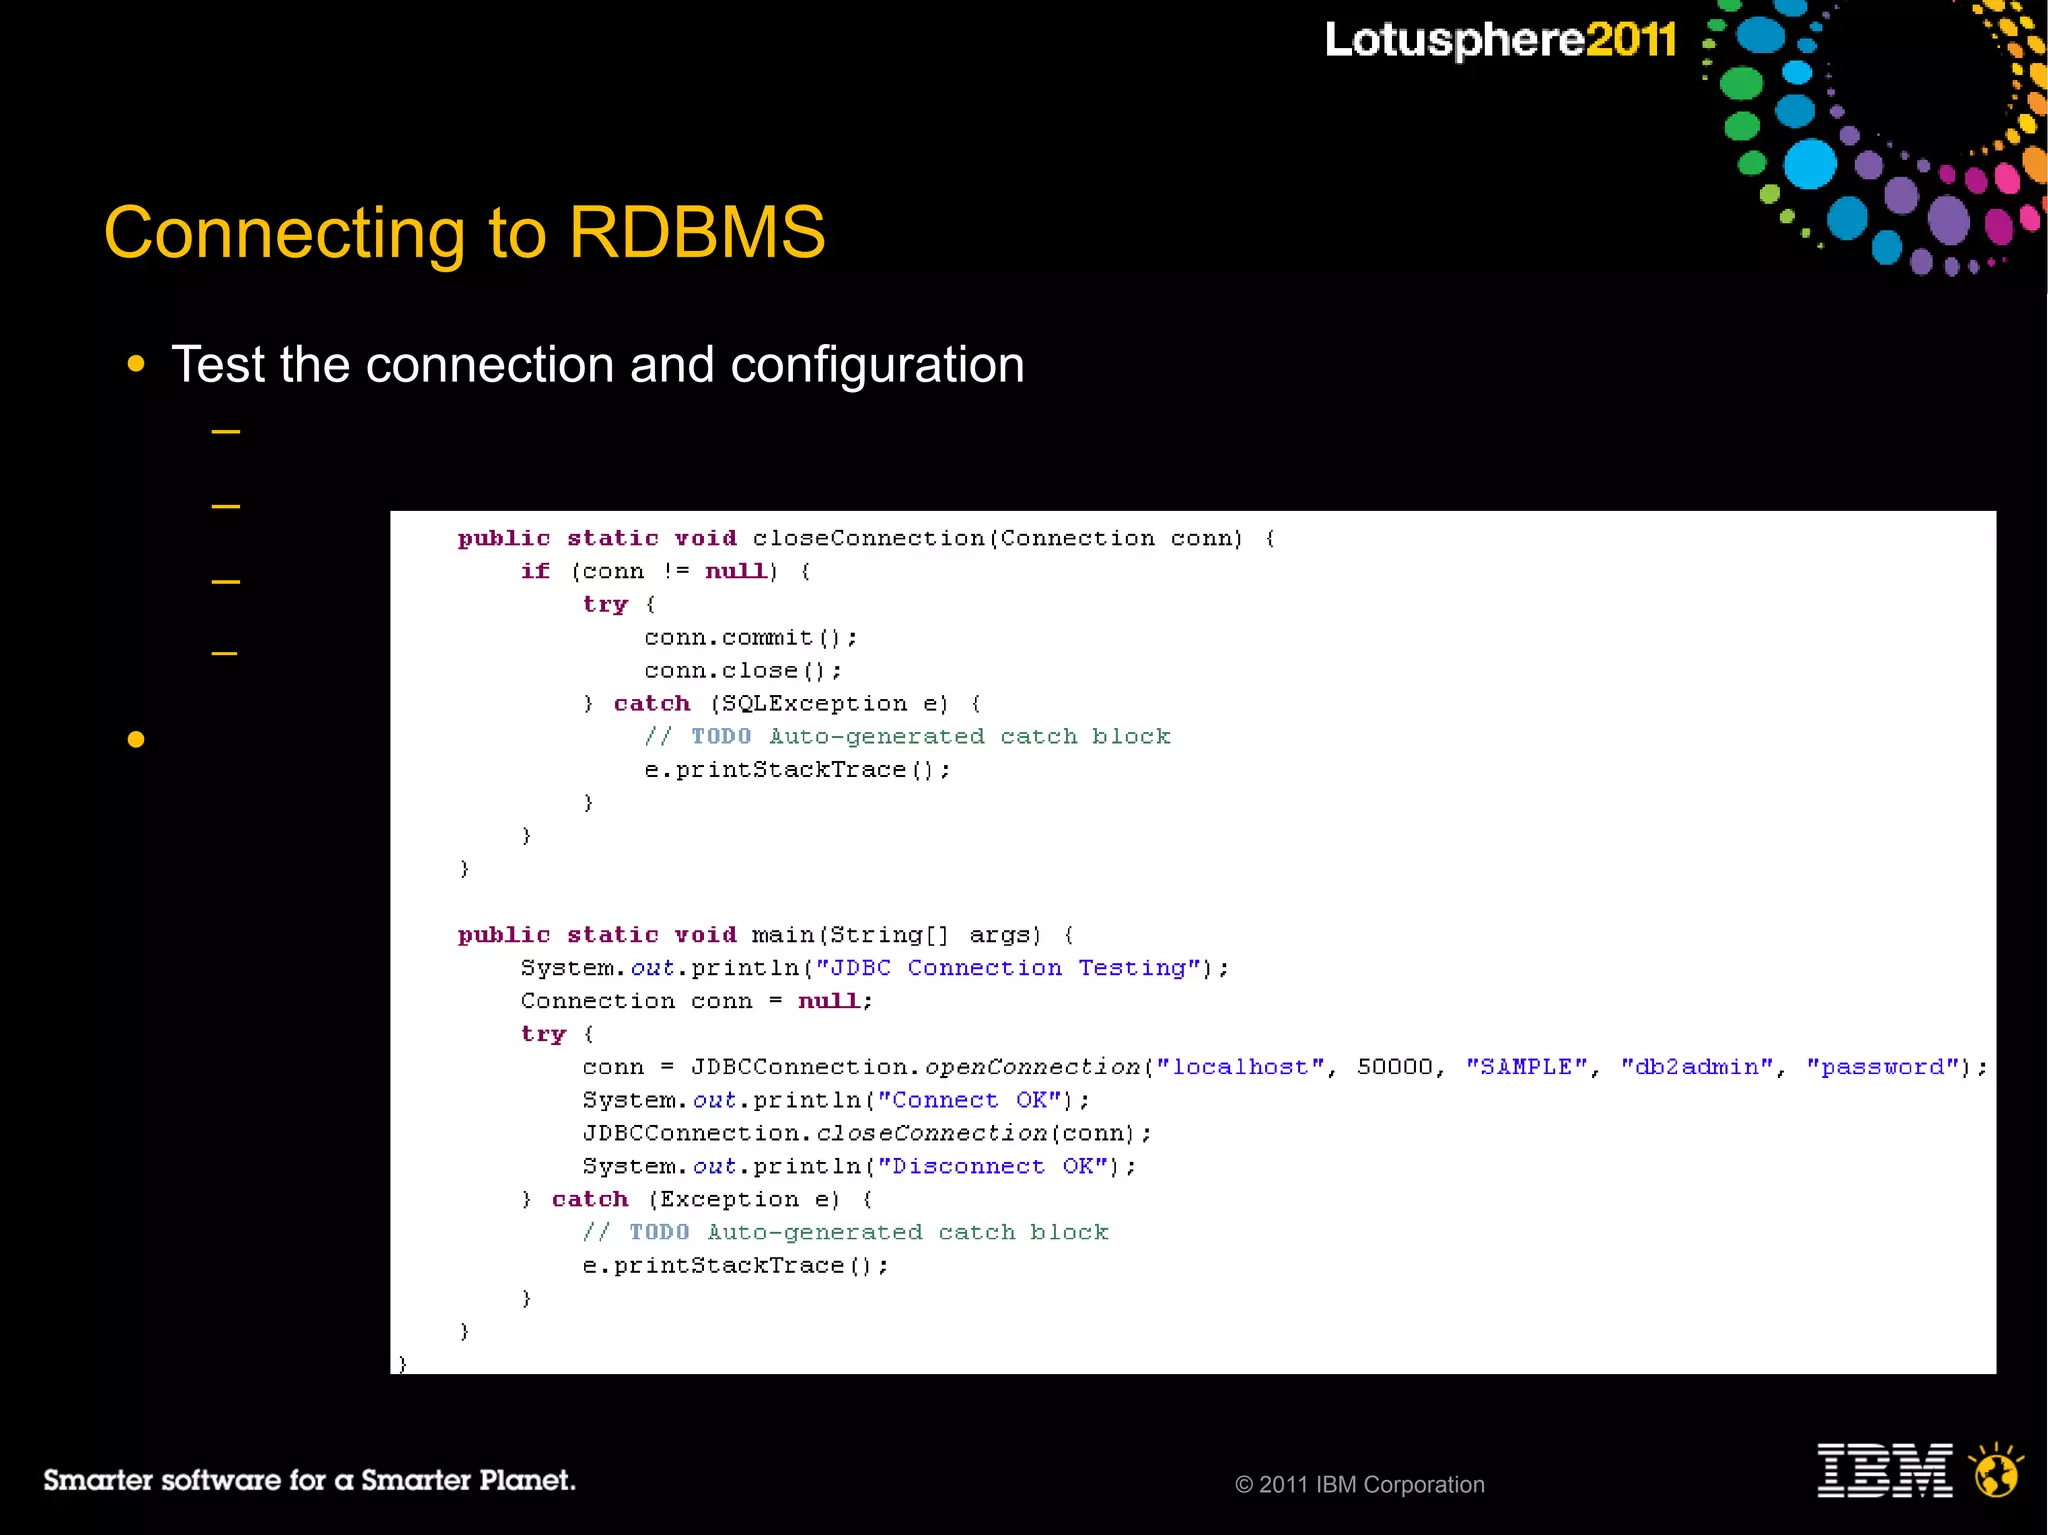
Task: Click the "Disconnect OK" println line
Action: point(859,1166)
